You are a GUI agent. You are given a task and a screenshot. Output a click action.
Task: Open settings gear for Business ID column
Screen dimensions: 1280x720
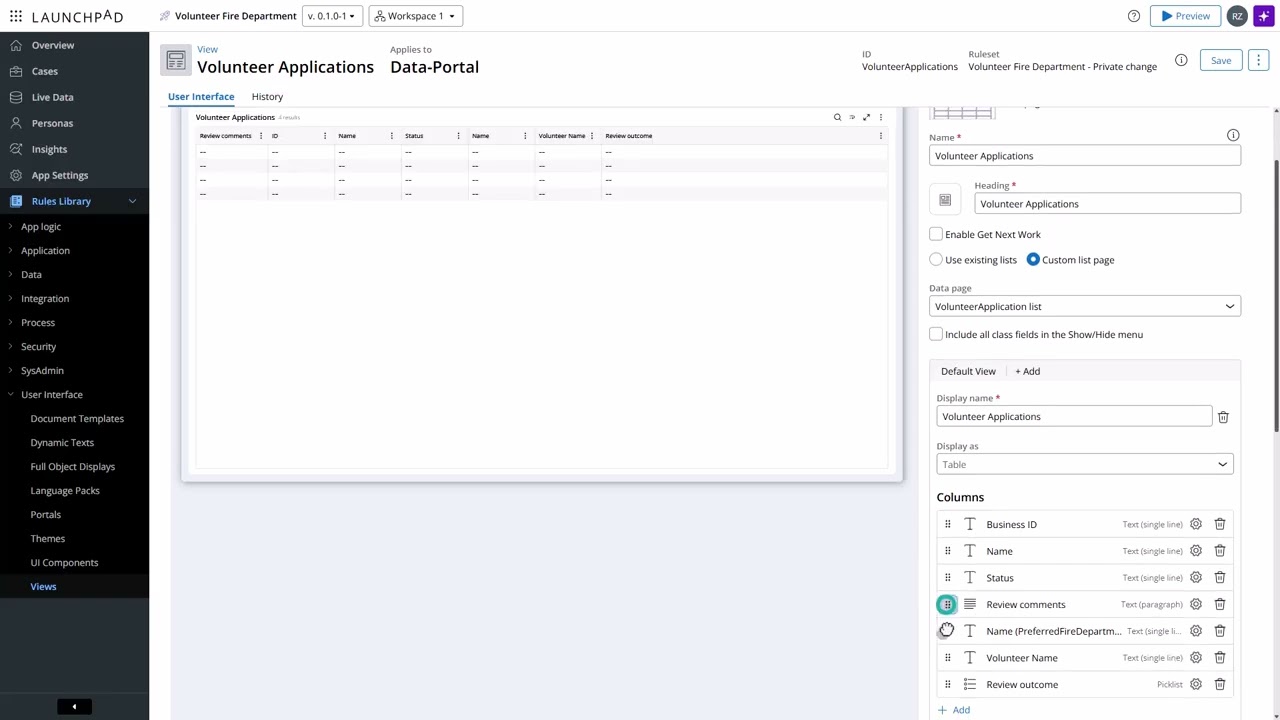tap(1196, 524)
